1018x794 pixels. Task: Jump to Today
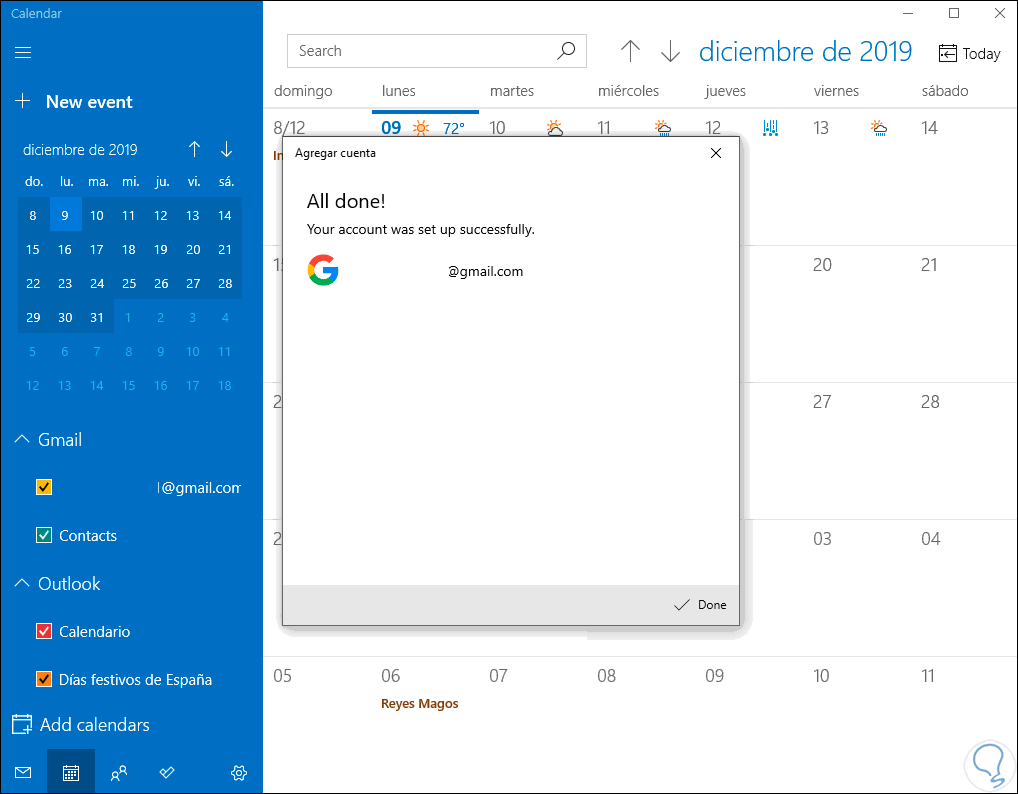969,53
